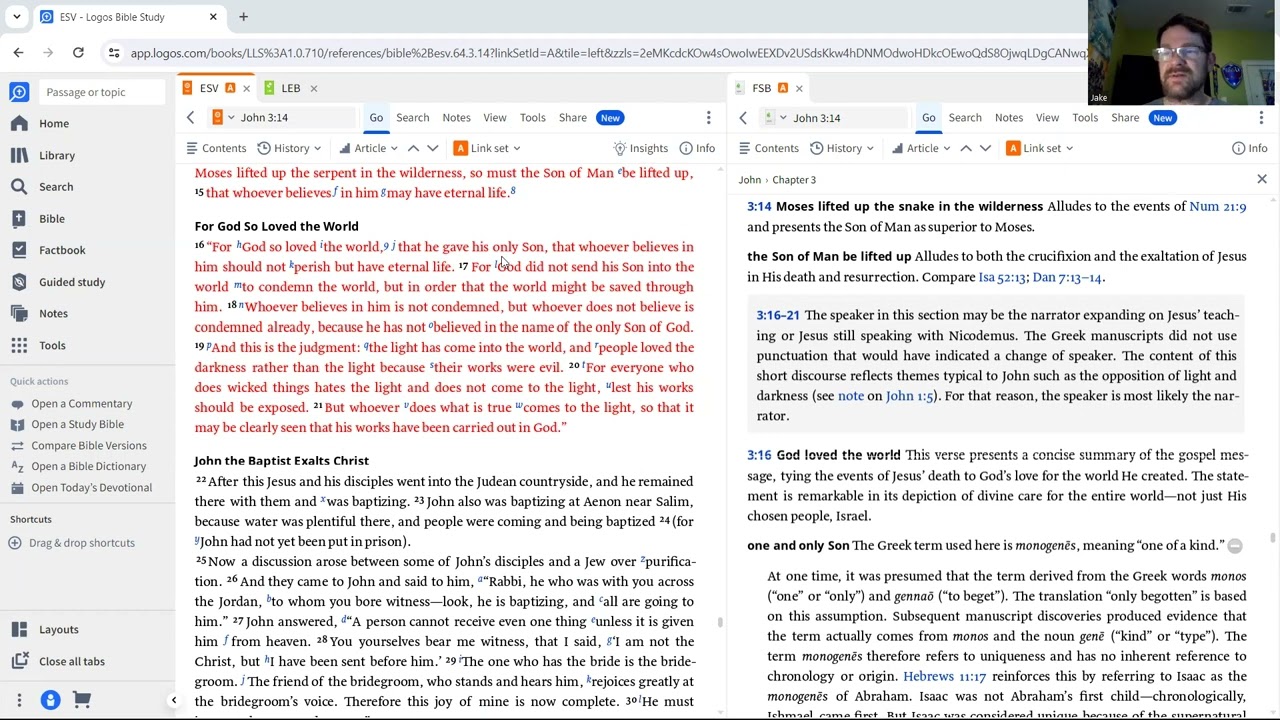
Task: Open the Isa 52:13 cross reference
Action: coord(1002,277)
